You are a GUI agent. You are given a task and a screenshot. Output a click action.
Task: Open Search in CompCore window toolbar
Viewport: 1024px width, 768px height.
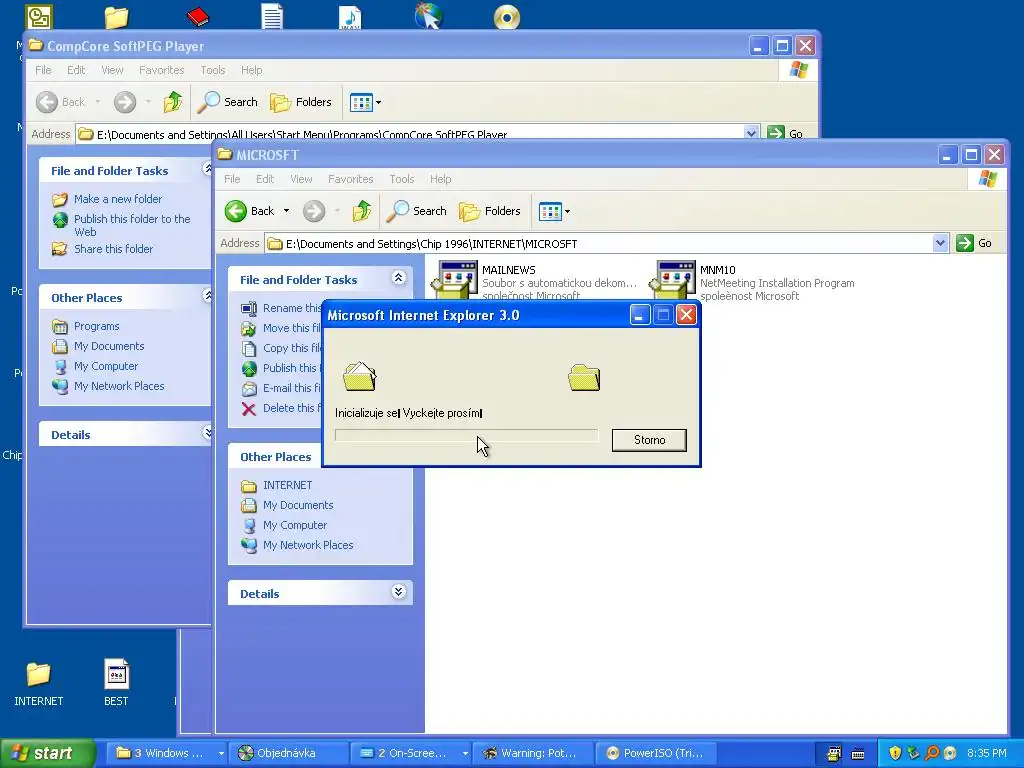coord(228,102)
